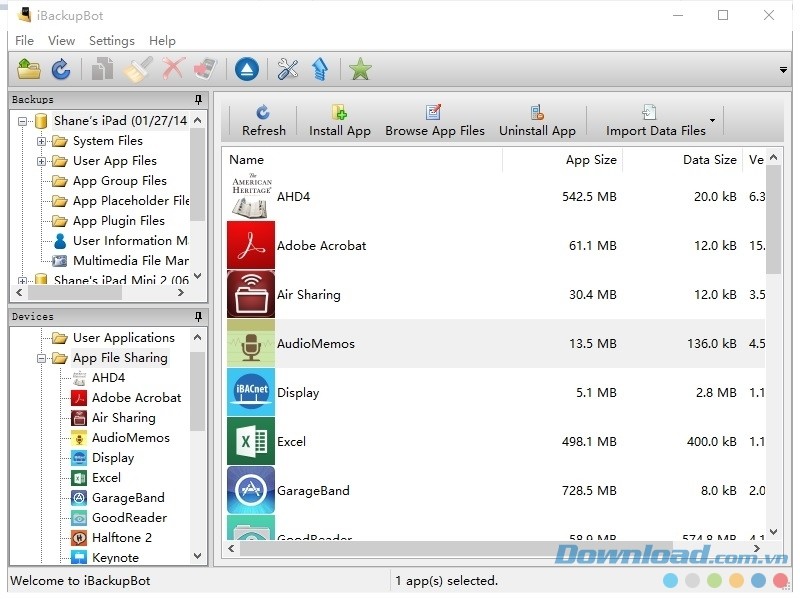Open the Import Data Files dropdown arrow
This screenshot has width=800, height=600.
point(713,121)
